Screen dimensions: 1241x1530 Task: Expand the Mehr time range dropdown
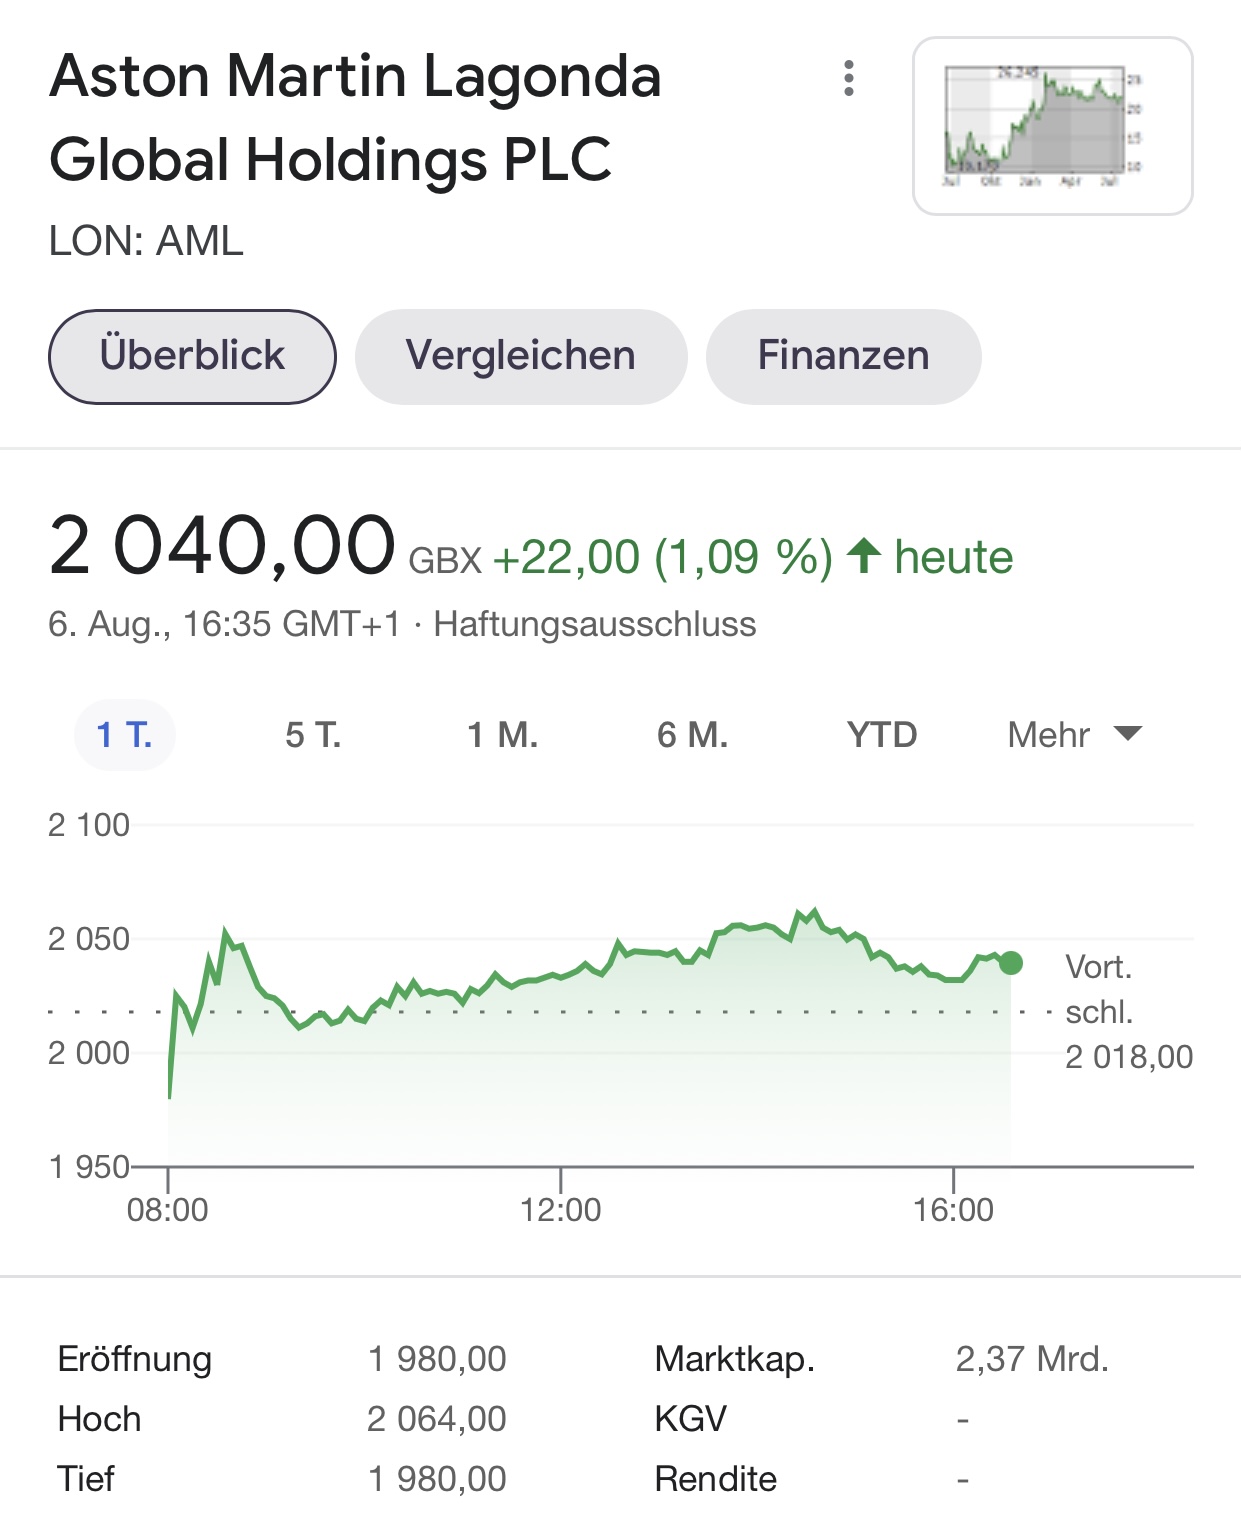(x=1049, y=735)
